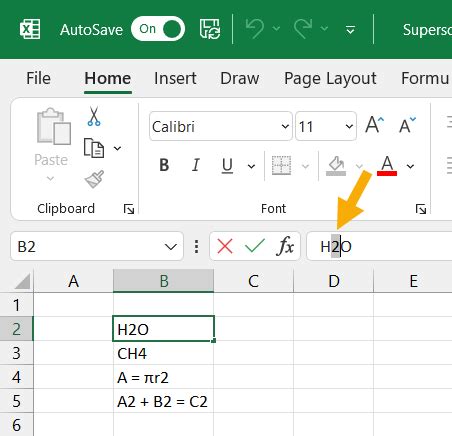Open the Copy options dropdown
Image resolution: width=452 pixels, height=436 pixels.
click(x=118, y=148)
